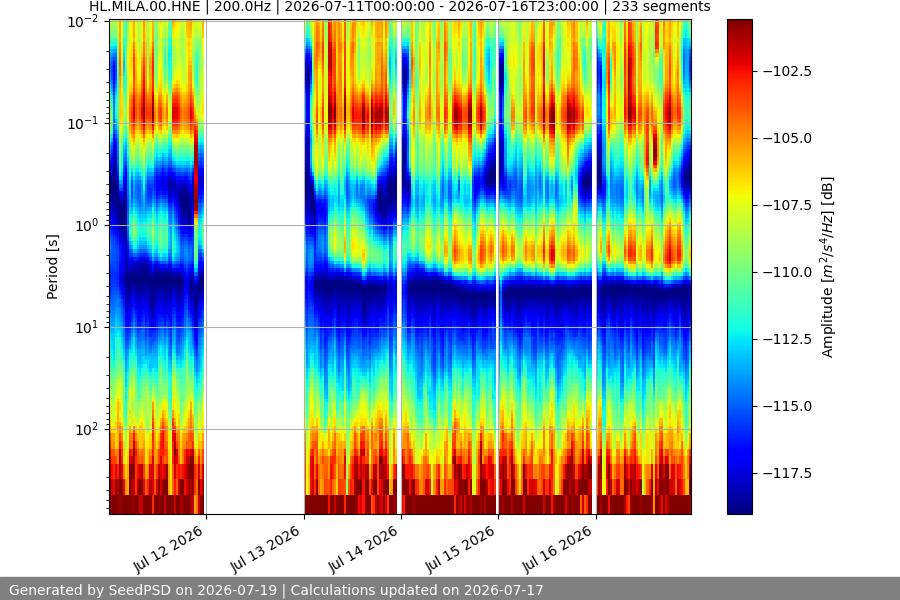Click the 'Period [s]' y-axis label
The width and height of the screenshot is (900, 600).
[x=52, y=267]
